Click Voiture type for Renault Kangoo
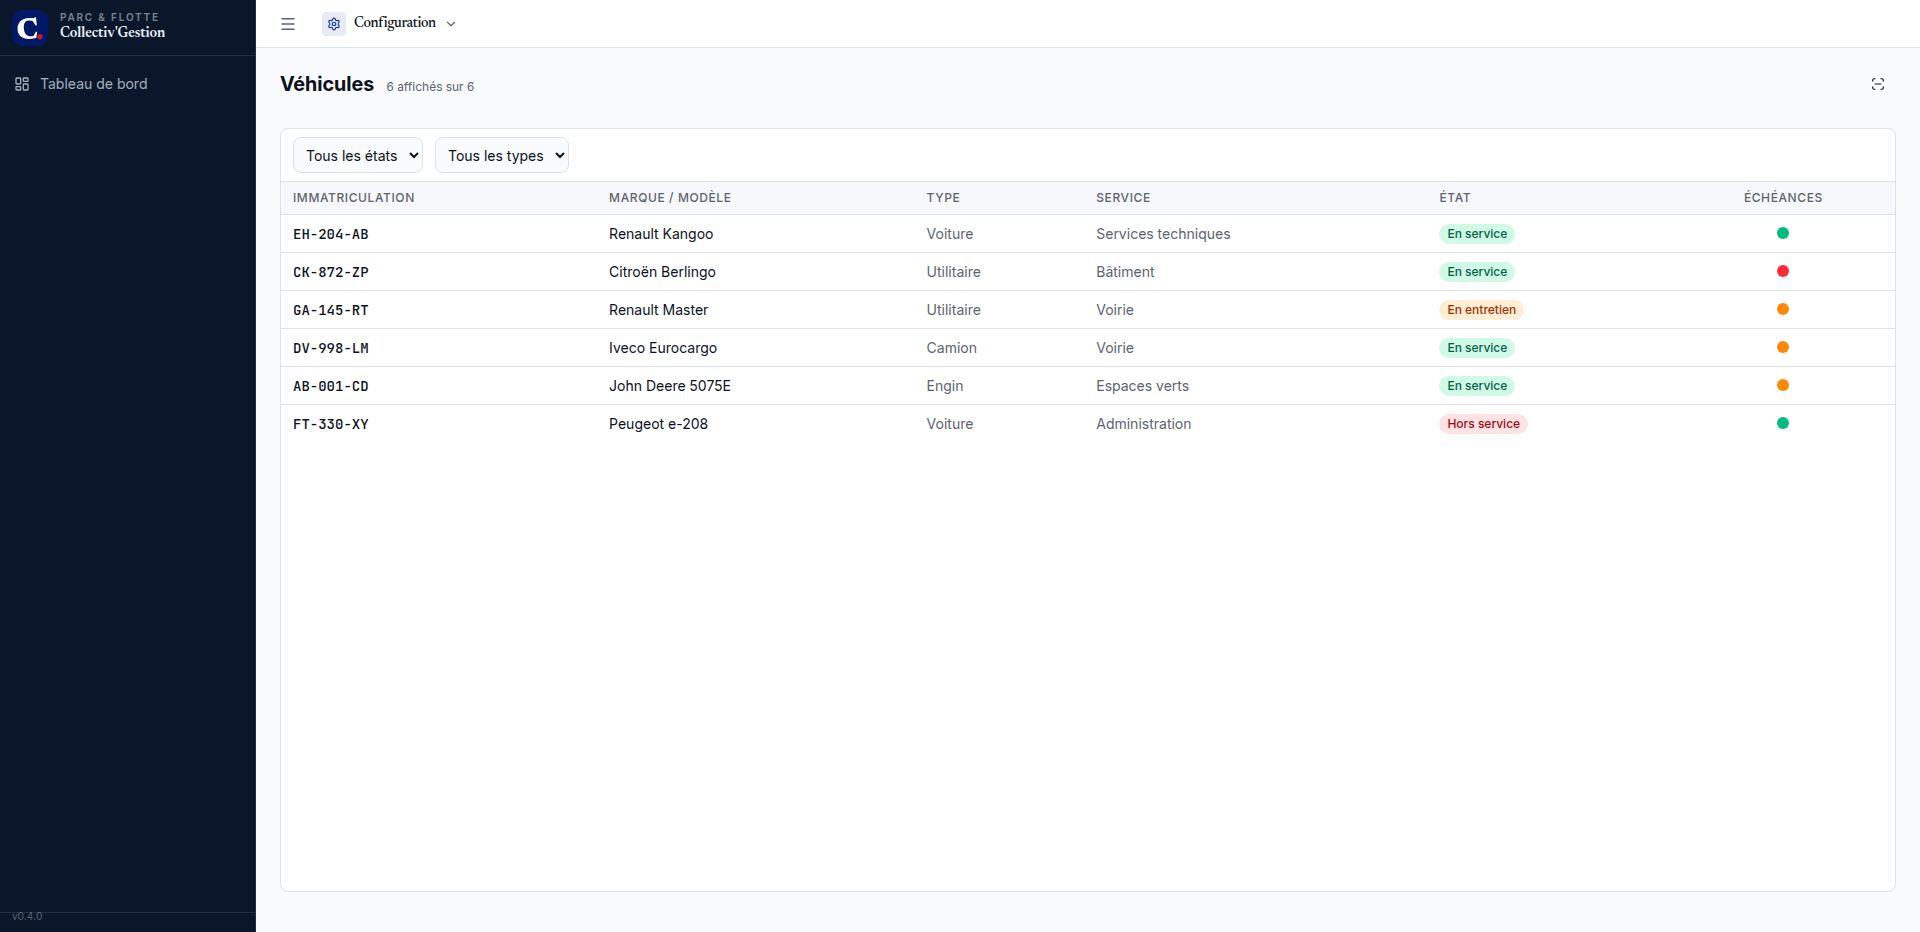This screenshot has height=932, width=1920. click(x=949, y=234)
